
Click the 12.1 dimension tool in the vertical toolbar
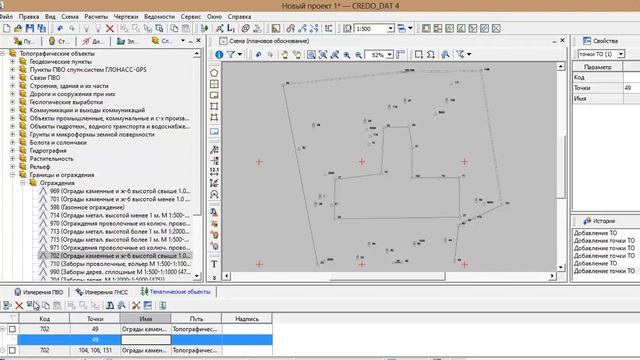214,171
